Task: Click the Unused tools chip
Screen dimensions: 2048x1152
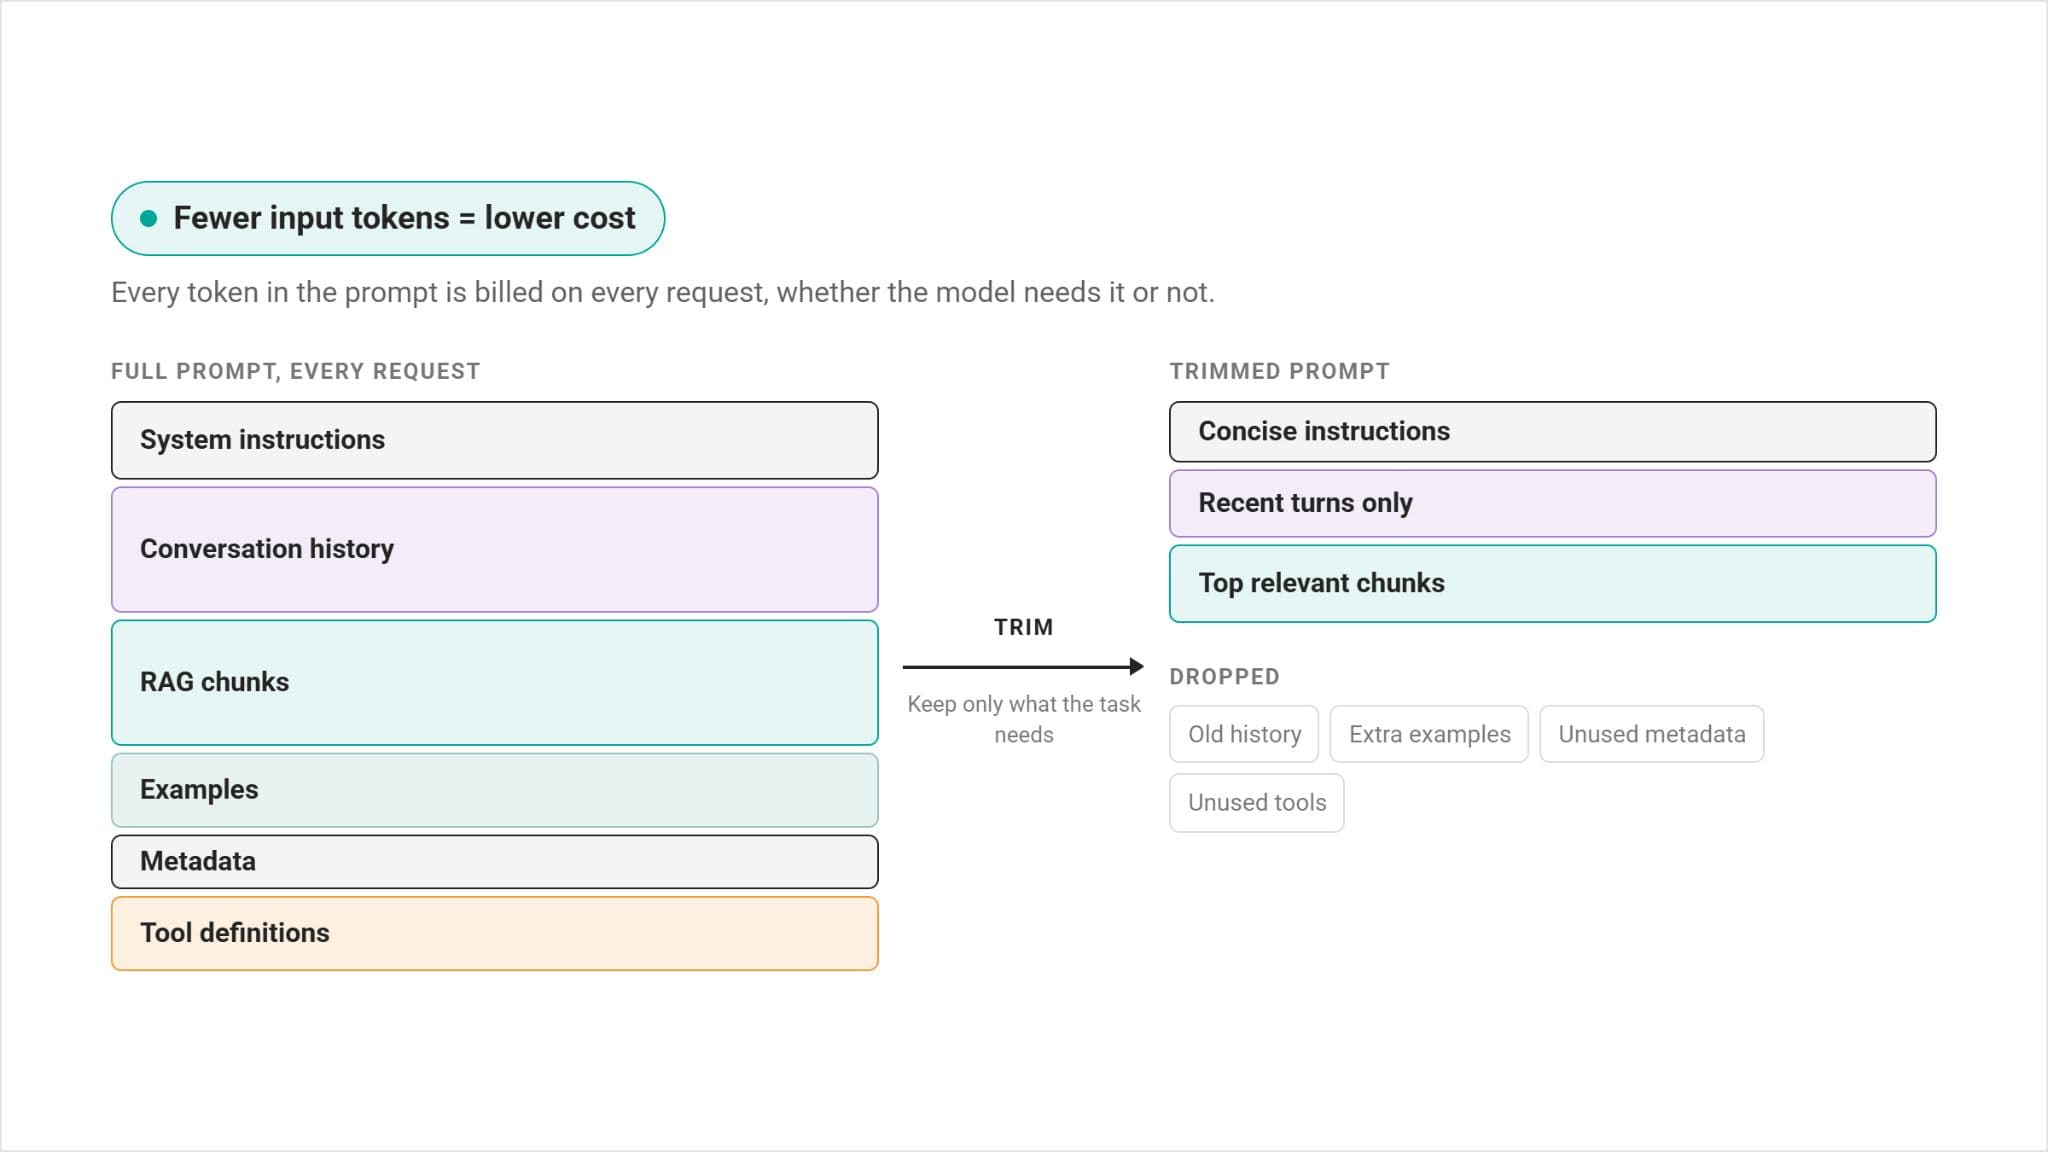Action: tap(1256, 802)
